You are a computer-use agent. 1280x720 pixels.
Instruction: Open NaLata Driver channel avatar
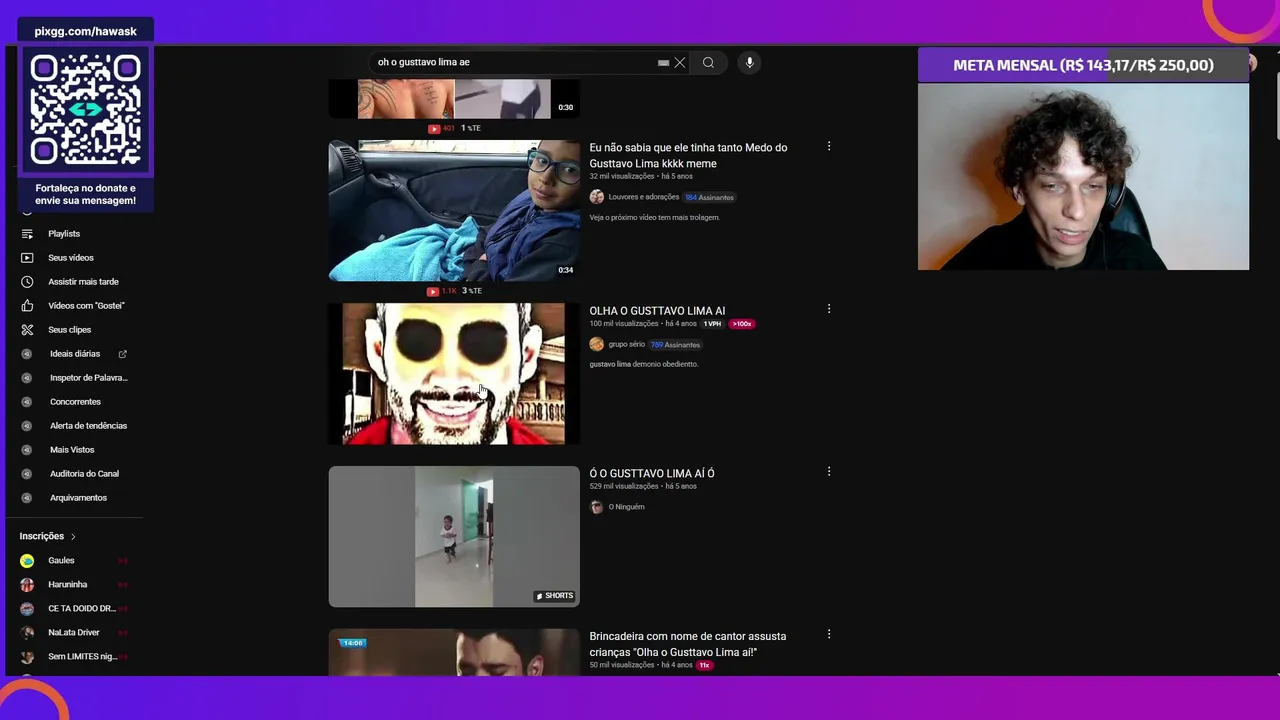pyautogui.click(x=27, y=633)
